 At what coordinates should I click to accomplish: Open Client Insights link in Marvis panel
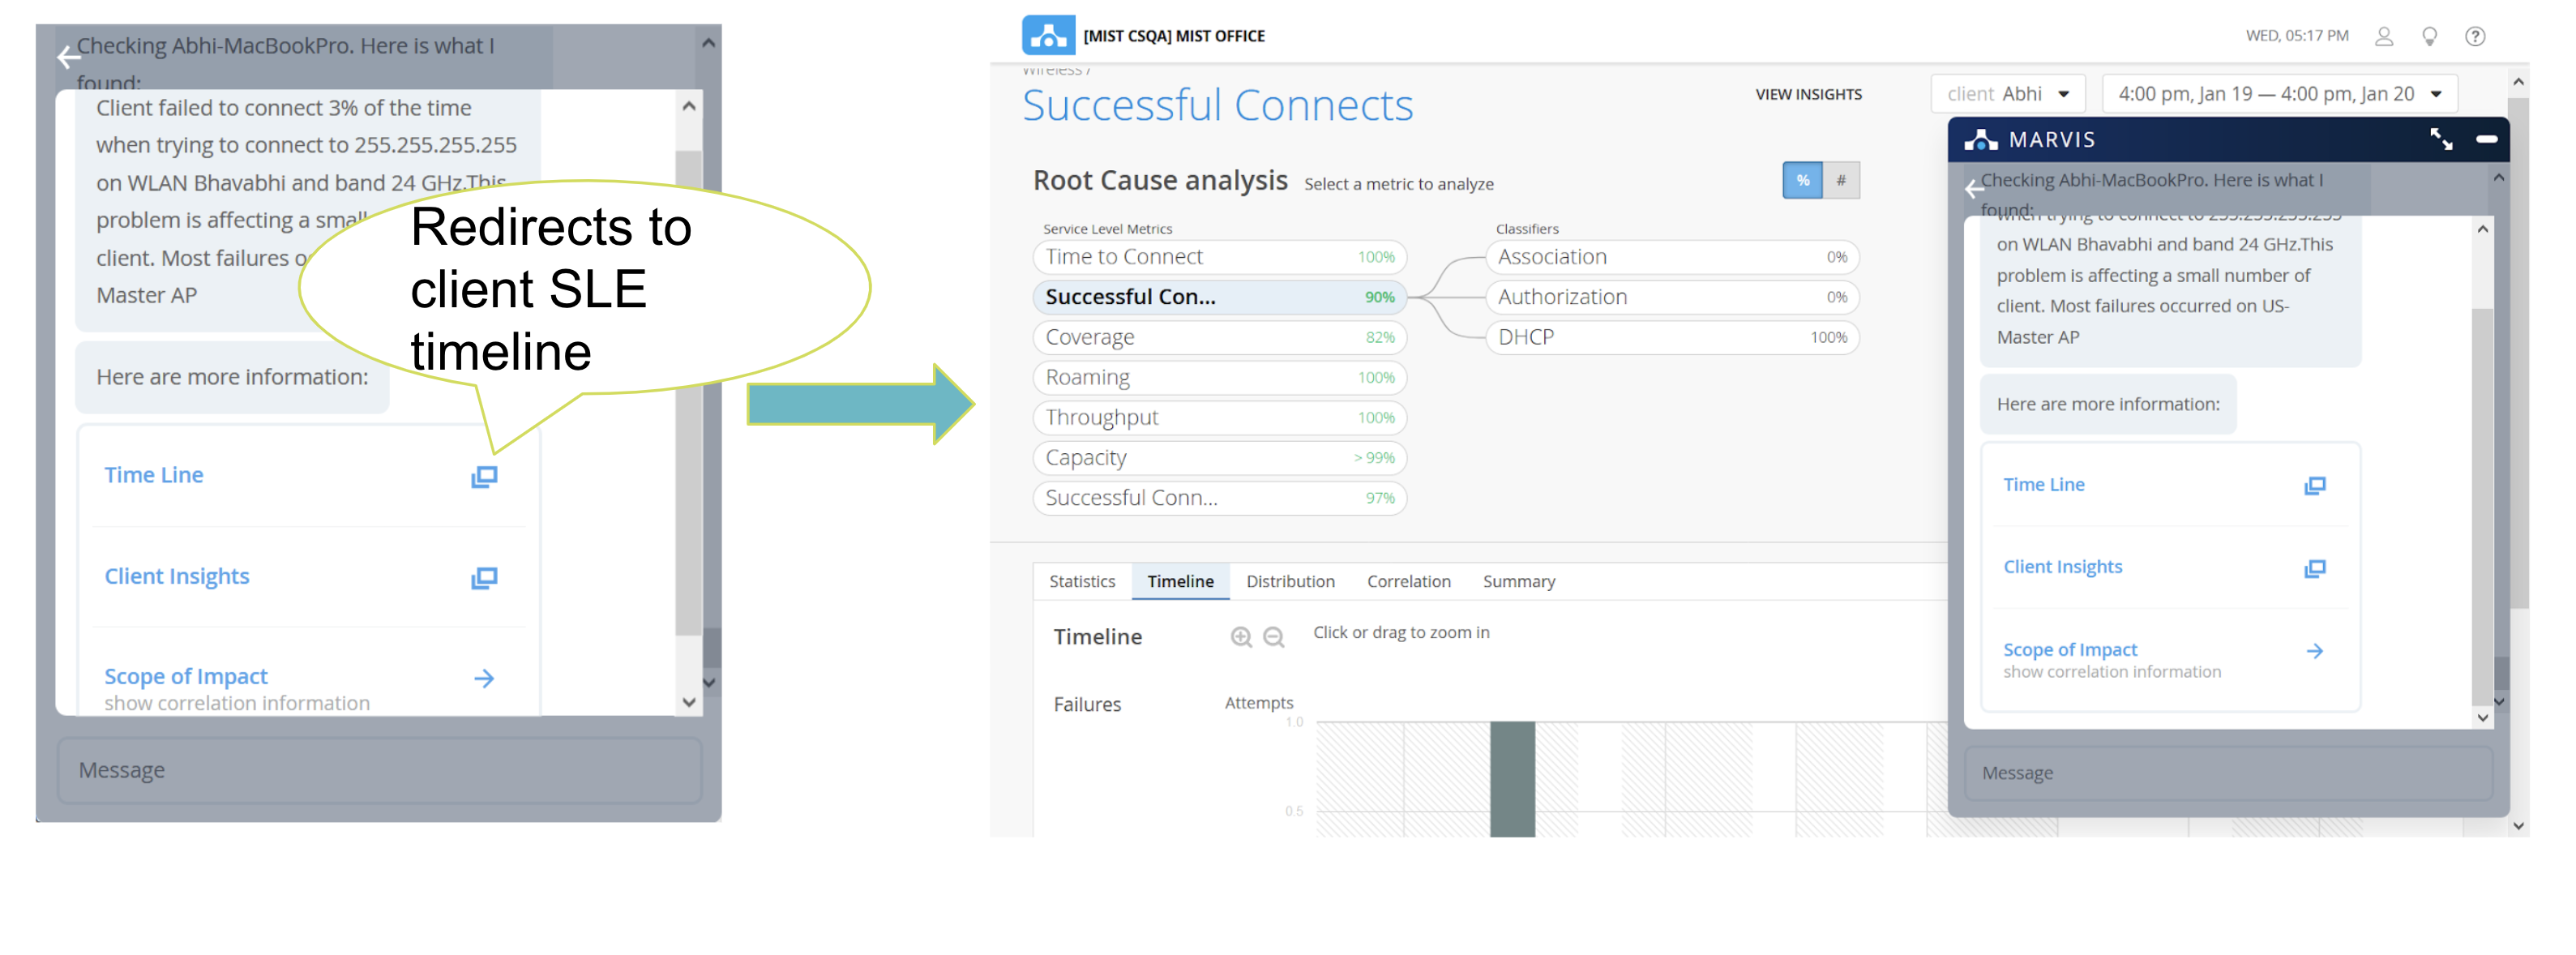point(2062,567)
